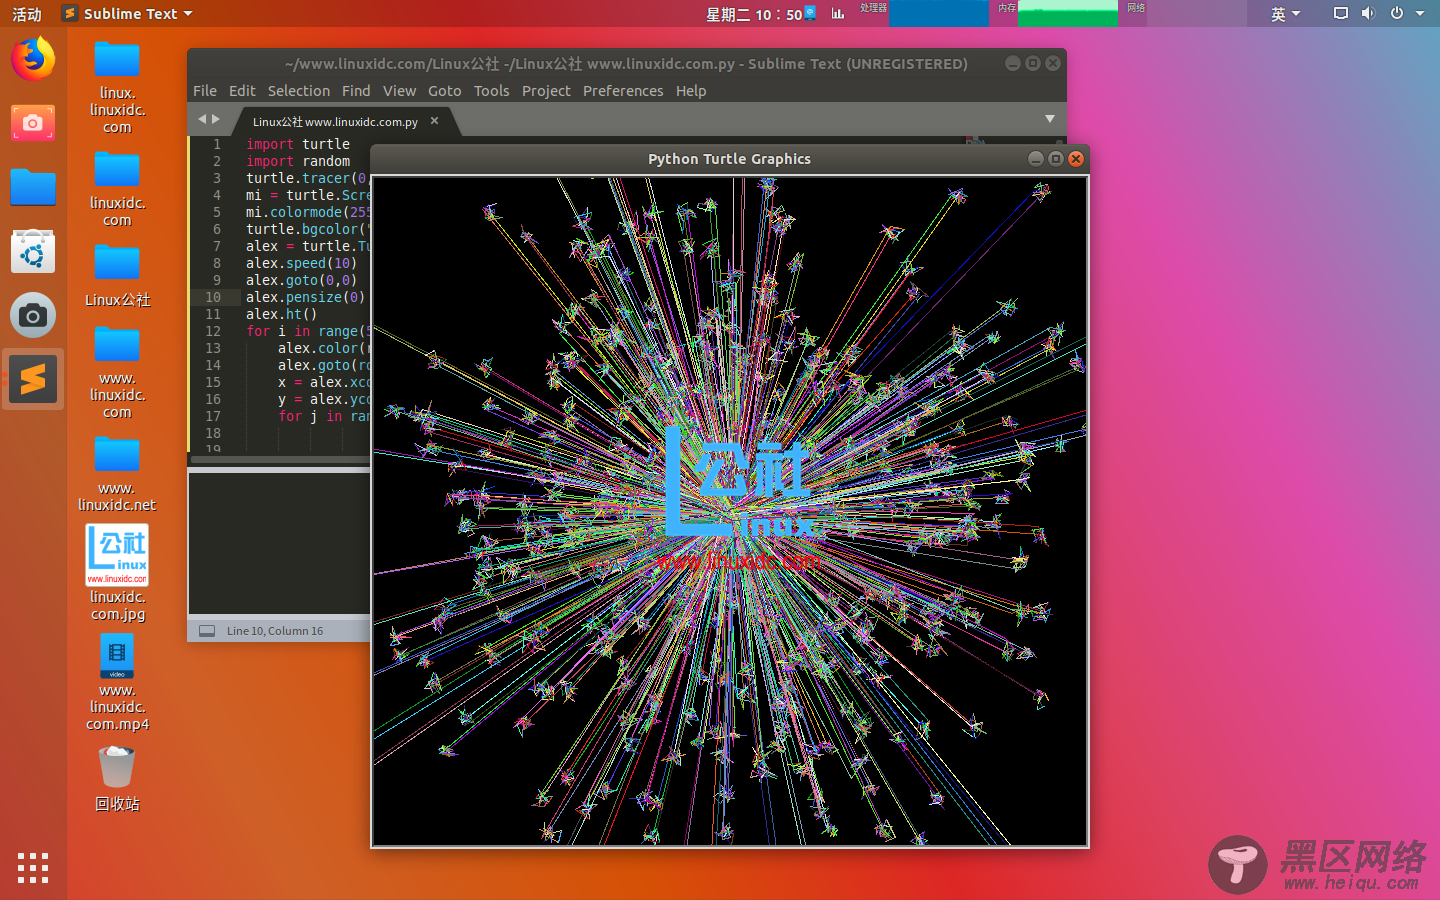Open the 活动 activities overview

27,14
